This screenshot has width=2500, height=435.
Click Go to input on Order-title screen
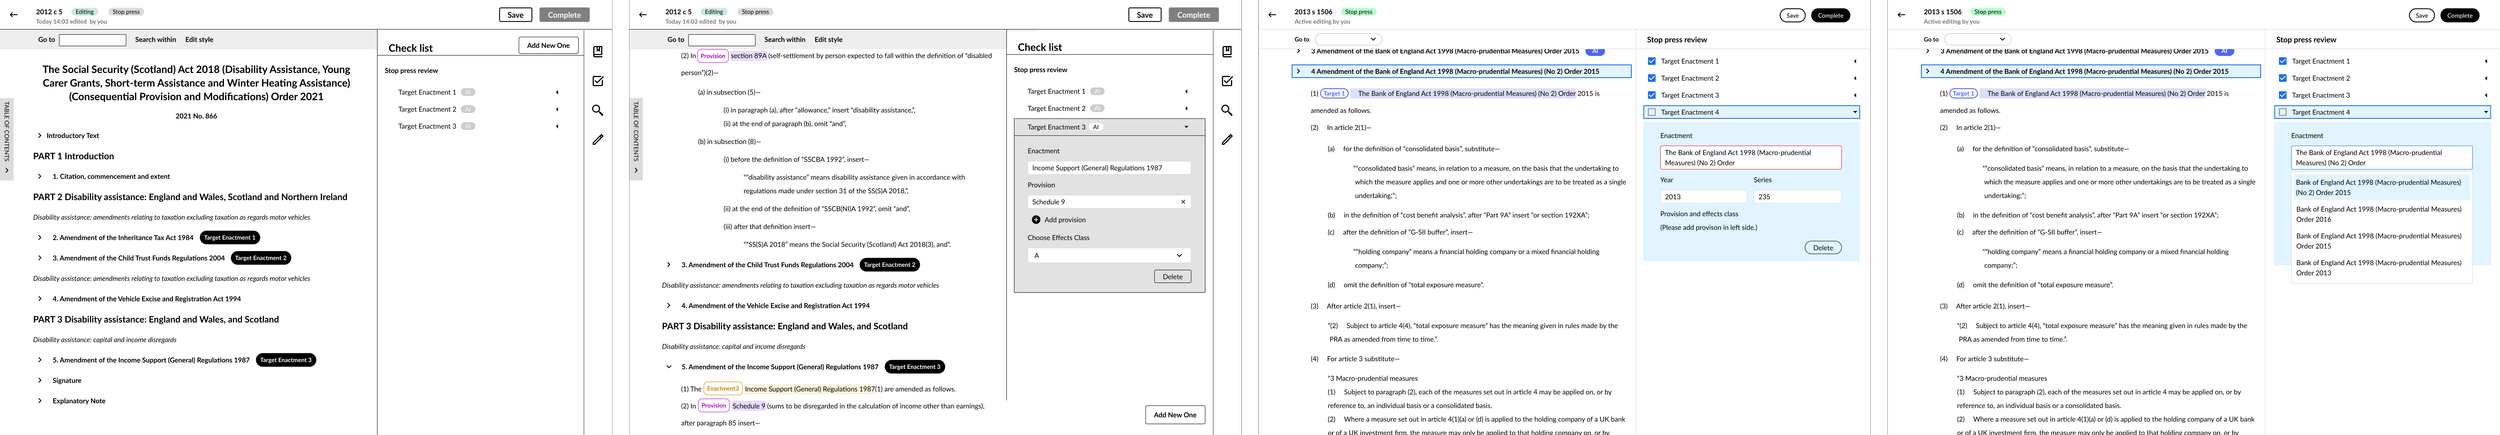point(93,40)
